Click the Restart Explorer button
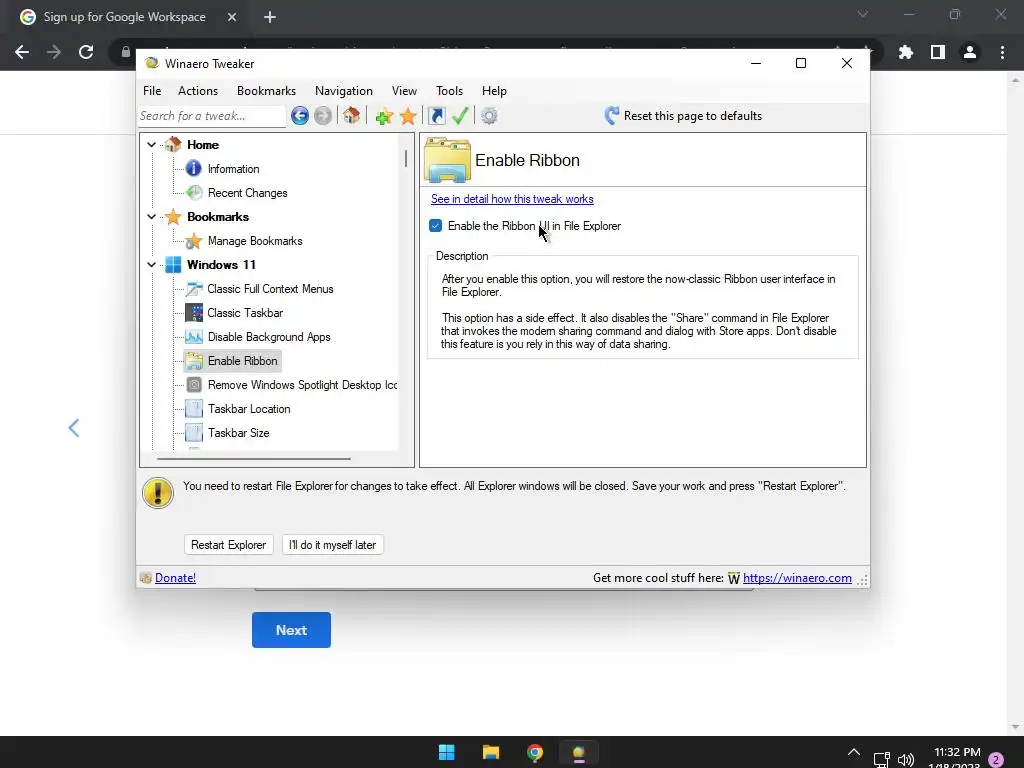This screenshot has height=768, width=1024. [229, 545]
